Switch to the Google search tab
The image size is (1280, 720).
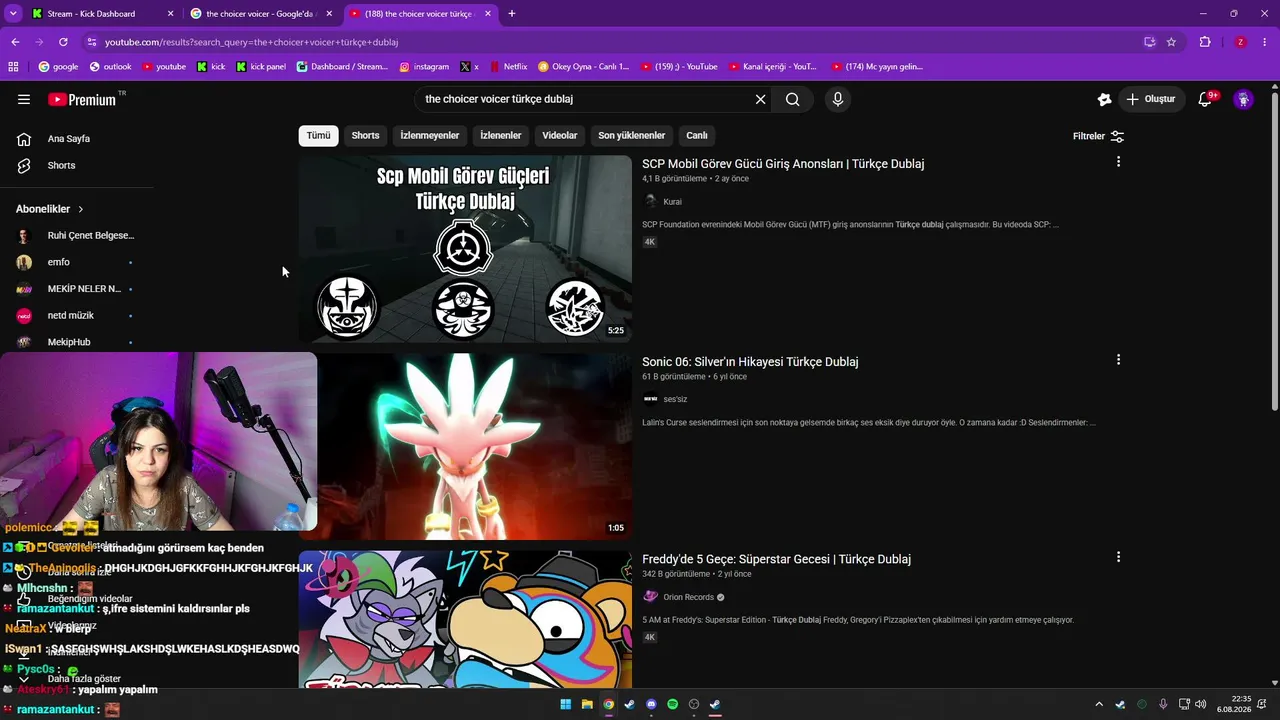tap(261, 14)
